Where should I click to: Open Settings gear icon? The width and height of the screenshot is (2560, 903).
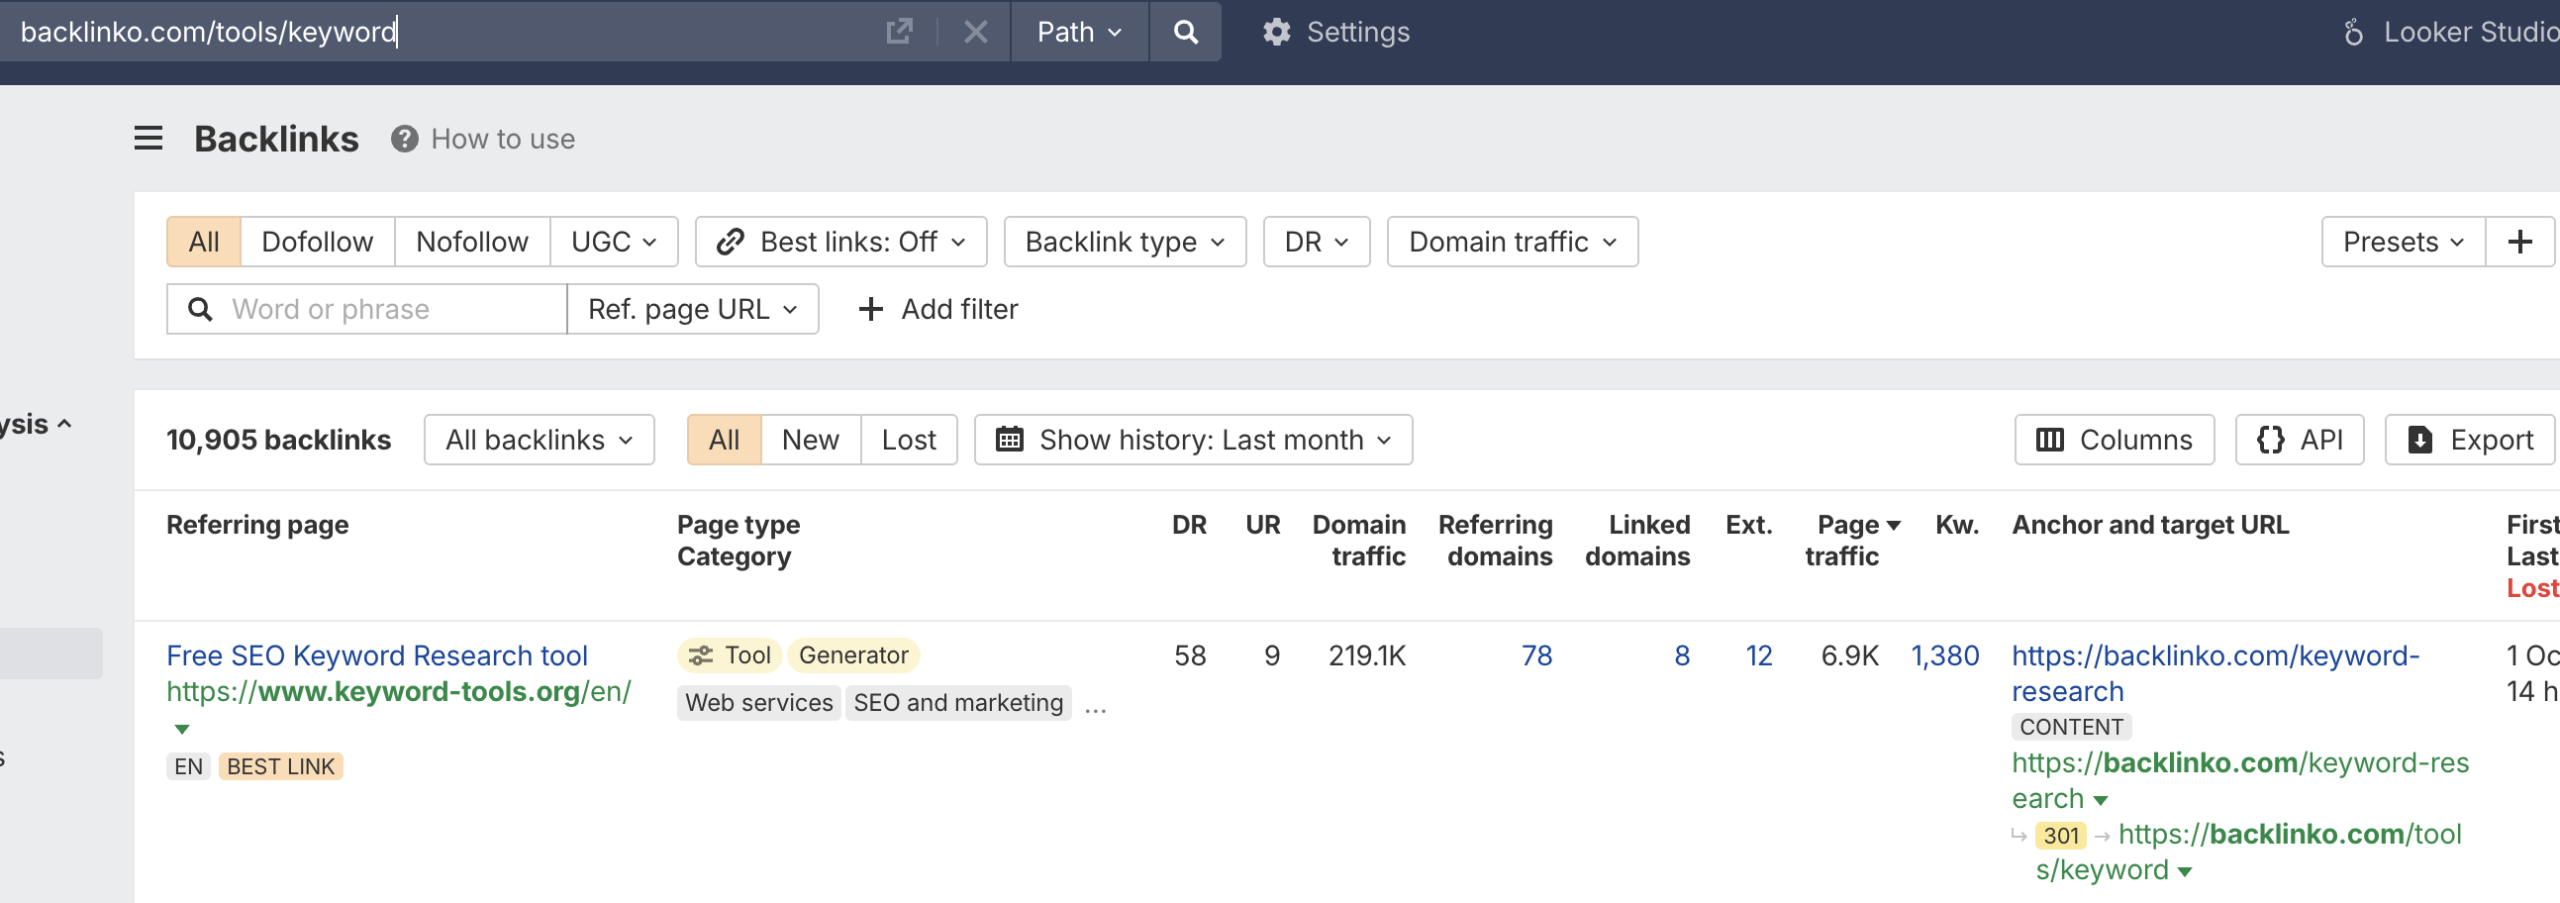pos(1276,32)
